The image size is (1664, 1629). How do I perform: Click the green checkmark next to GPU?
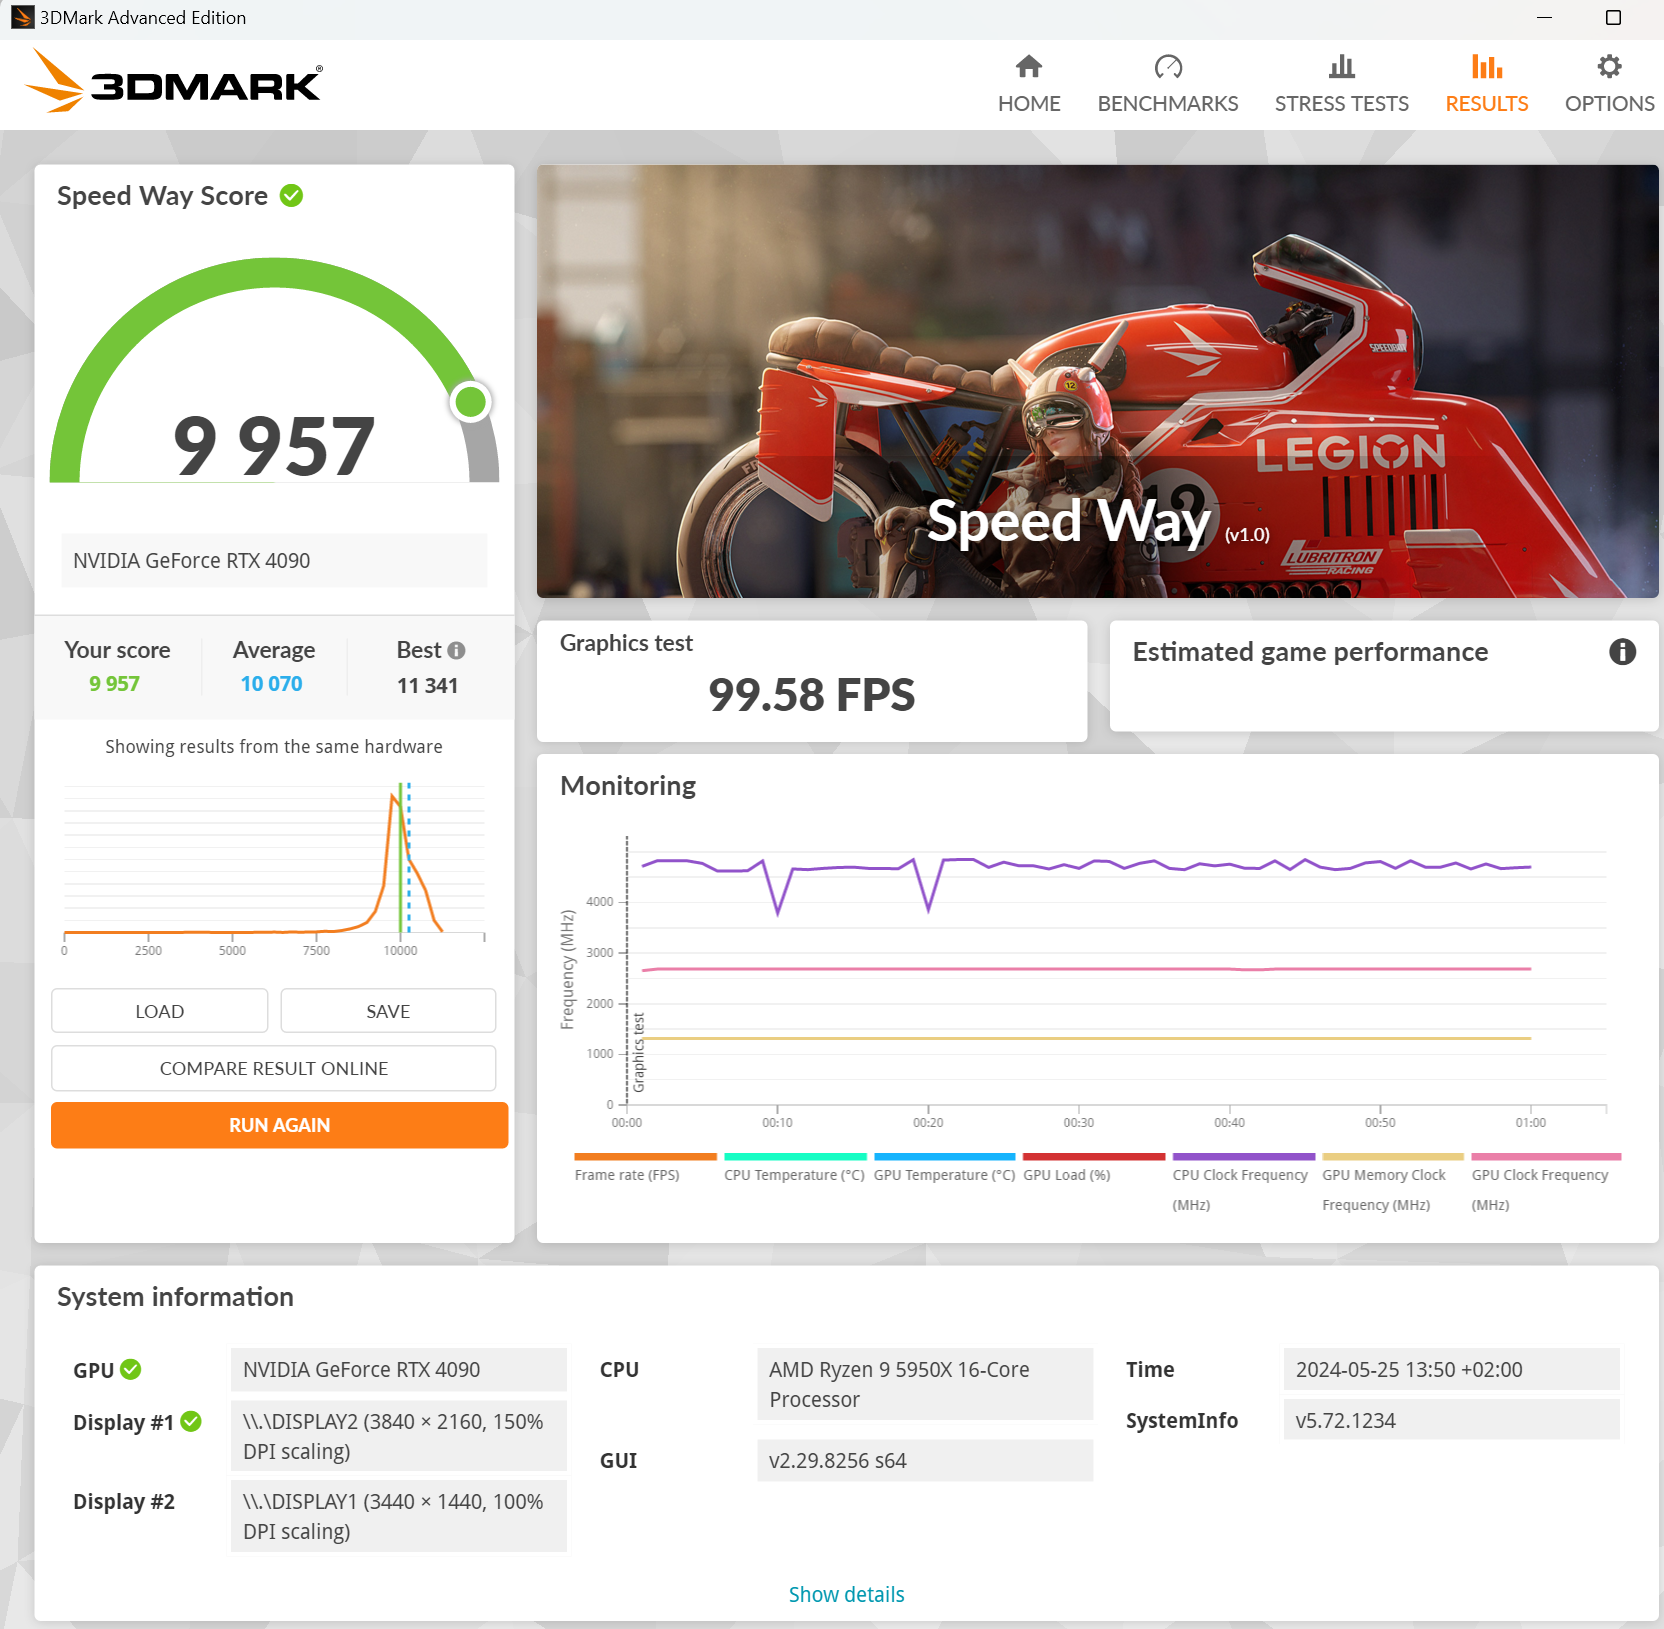click(x=131, y=1369)
